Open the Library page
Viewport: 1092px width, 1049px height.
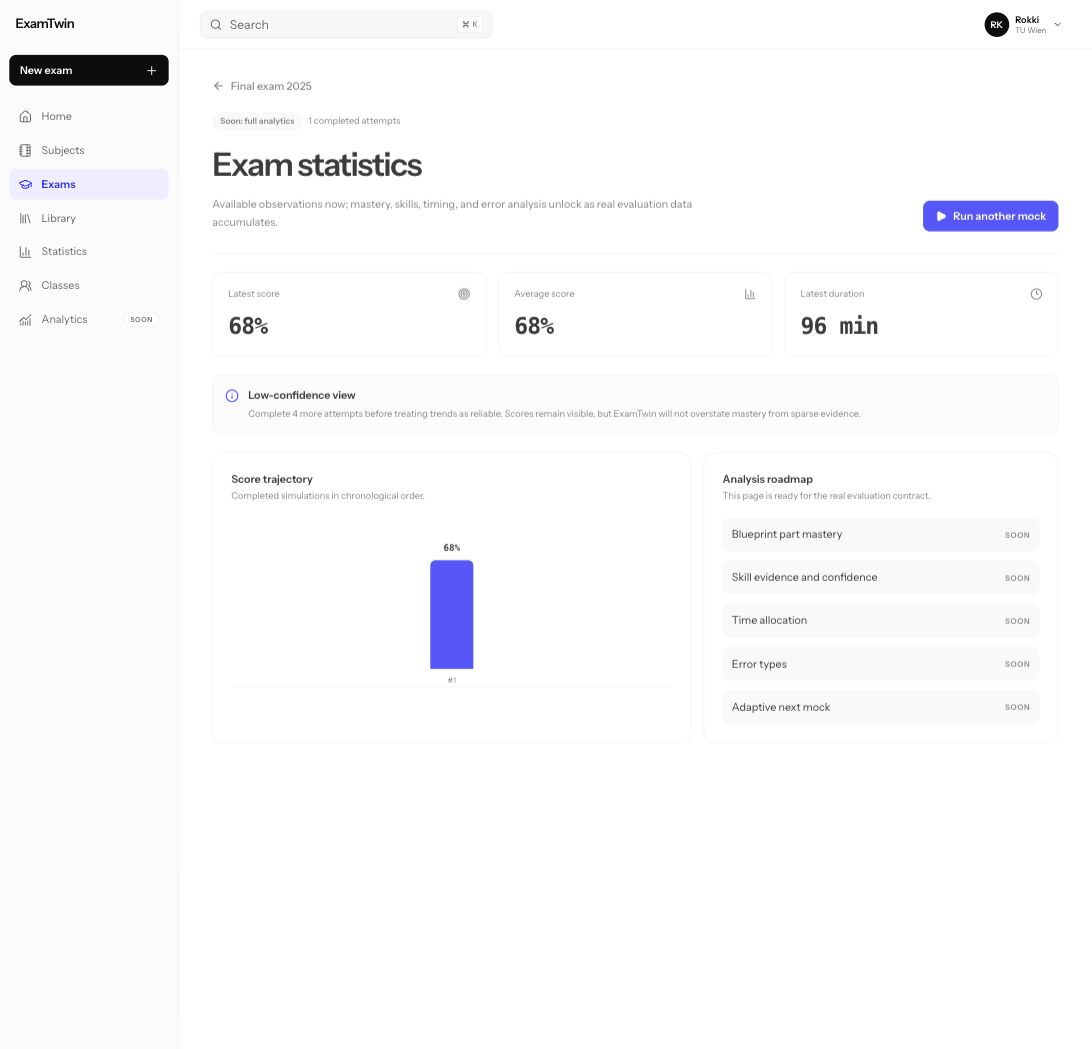click(88, 219)
